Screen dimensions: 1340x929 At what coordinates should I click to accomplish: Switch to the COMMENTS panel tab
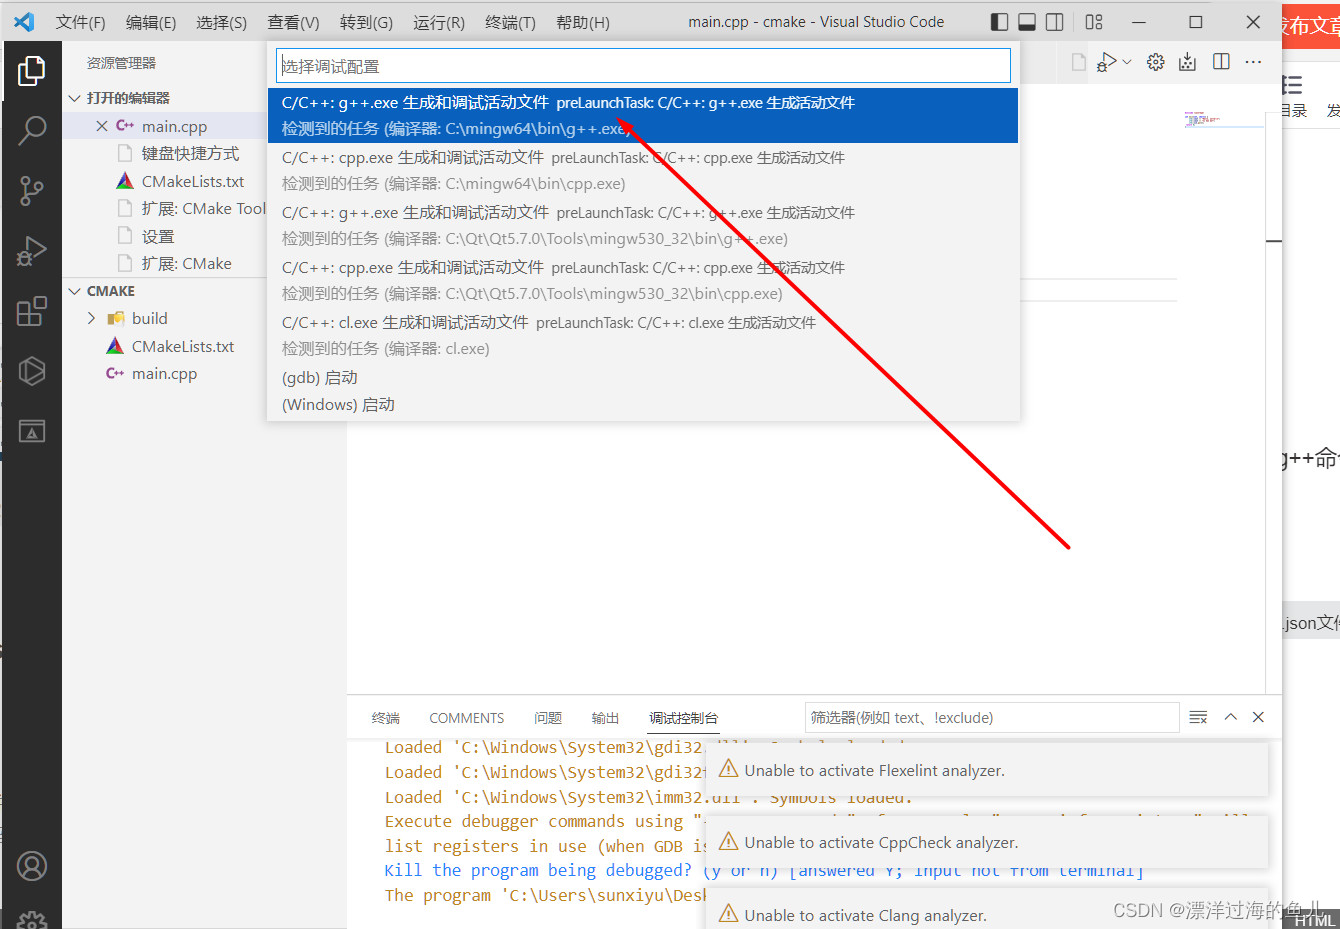click(467, 718)
